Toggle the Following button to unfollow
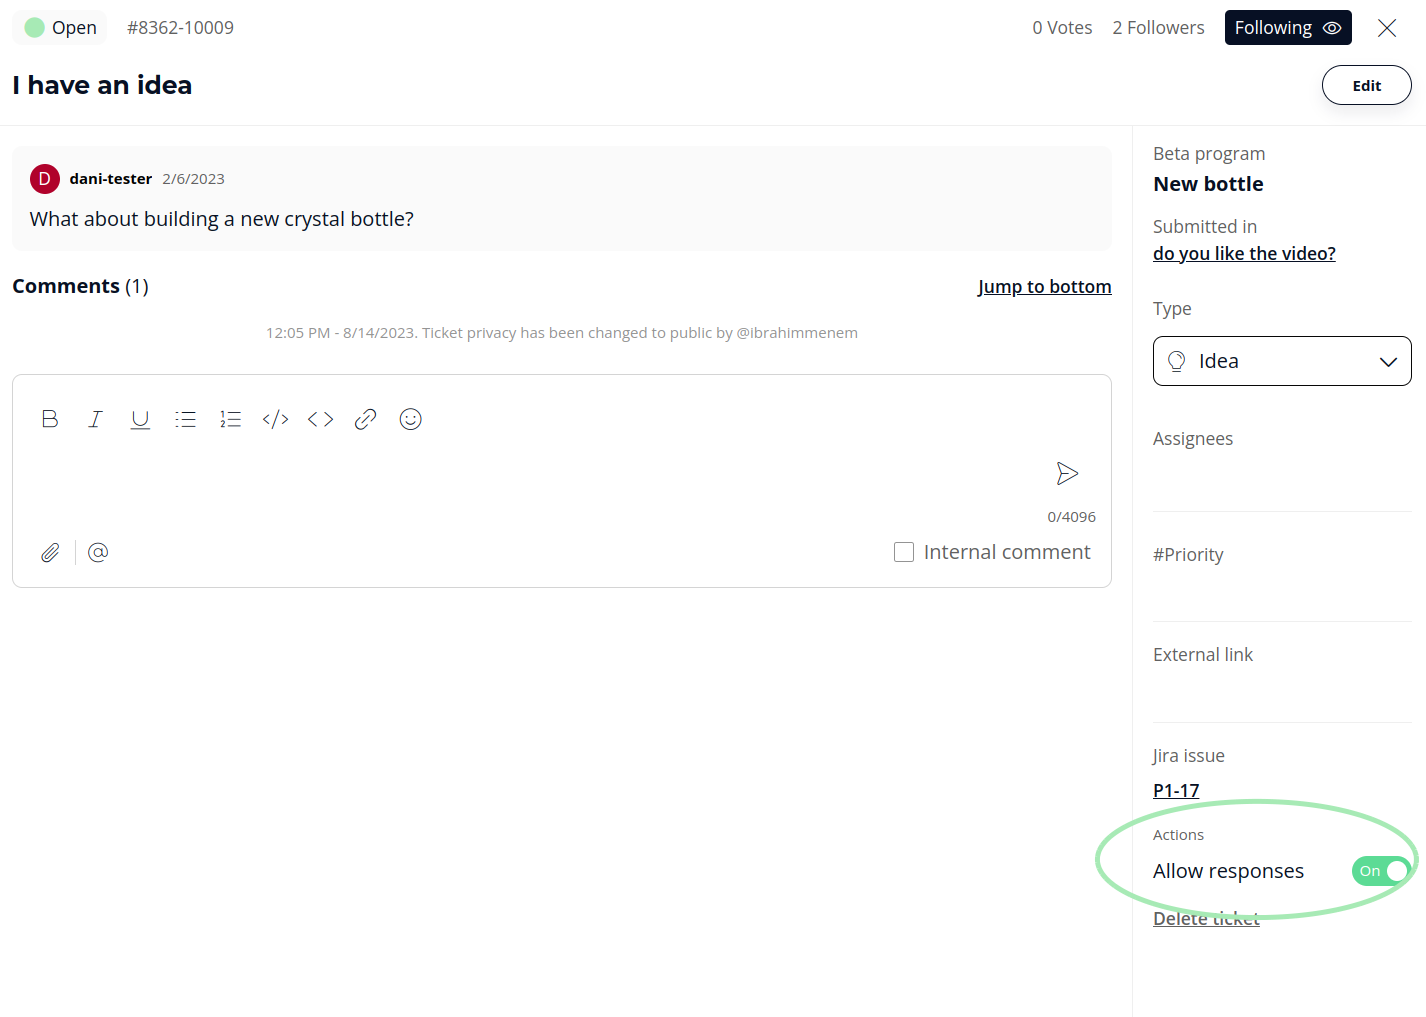1426x1017 pixels. coord(1287,28)
